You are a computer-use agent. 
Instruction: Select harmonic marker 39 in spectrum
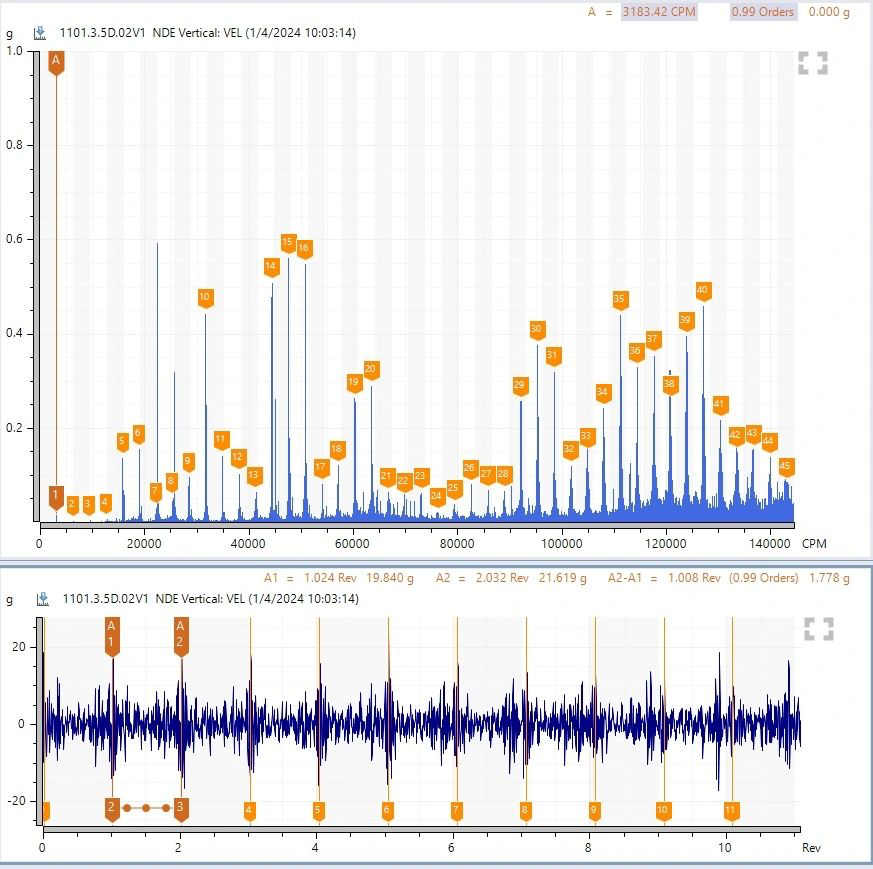[686, 321]
